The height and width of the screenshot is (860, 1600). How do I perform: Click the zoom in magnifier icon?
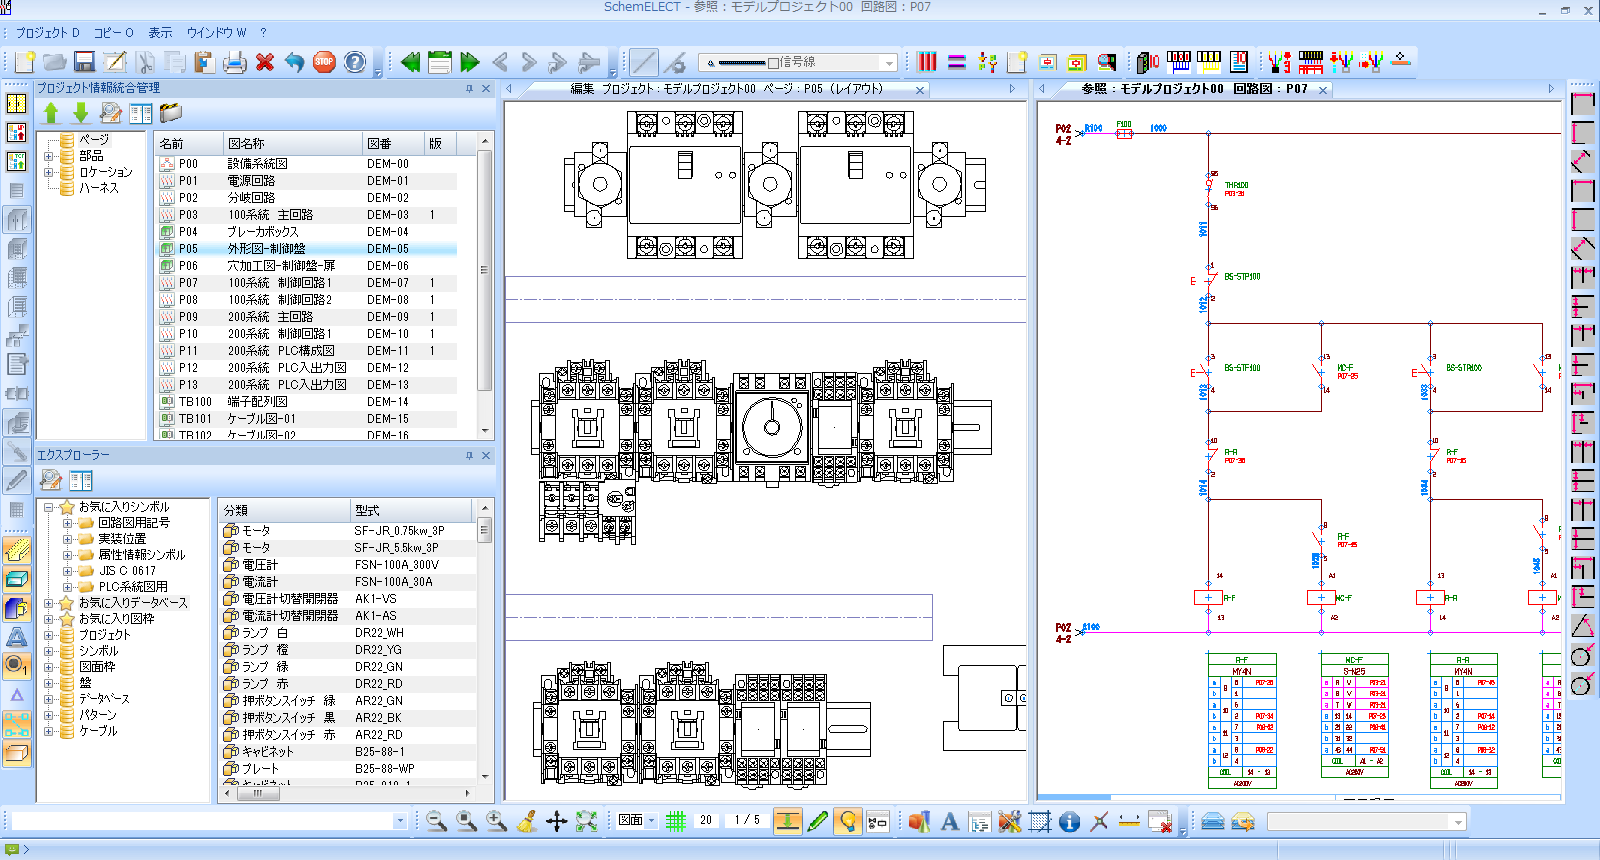pyautogui.click(x=496, y=821)
